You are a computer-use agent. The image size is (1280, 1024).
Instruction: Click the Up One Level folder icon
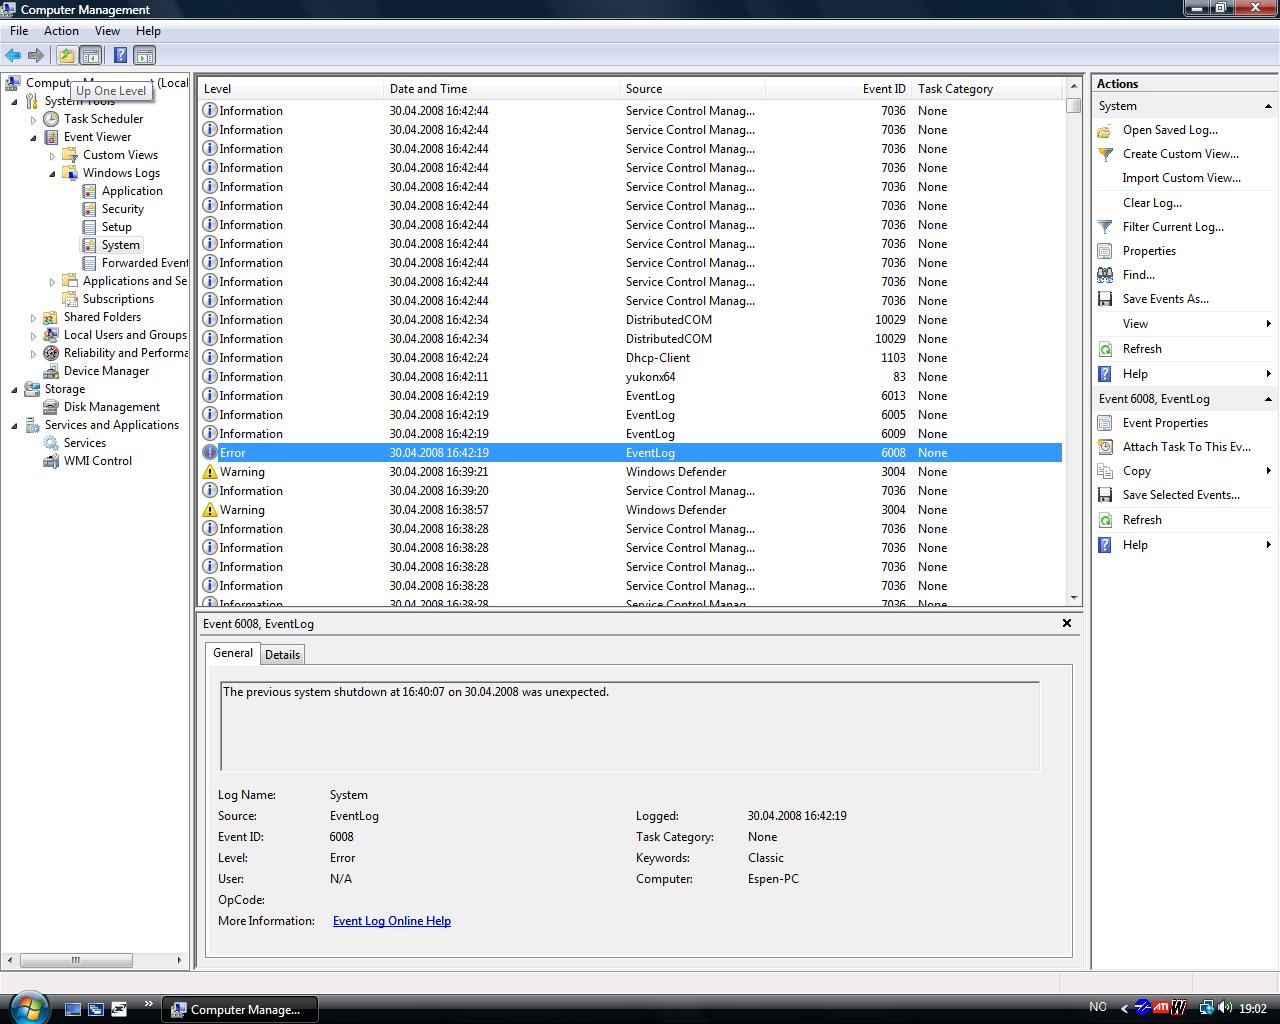click(66, 55)
